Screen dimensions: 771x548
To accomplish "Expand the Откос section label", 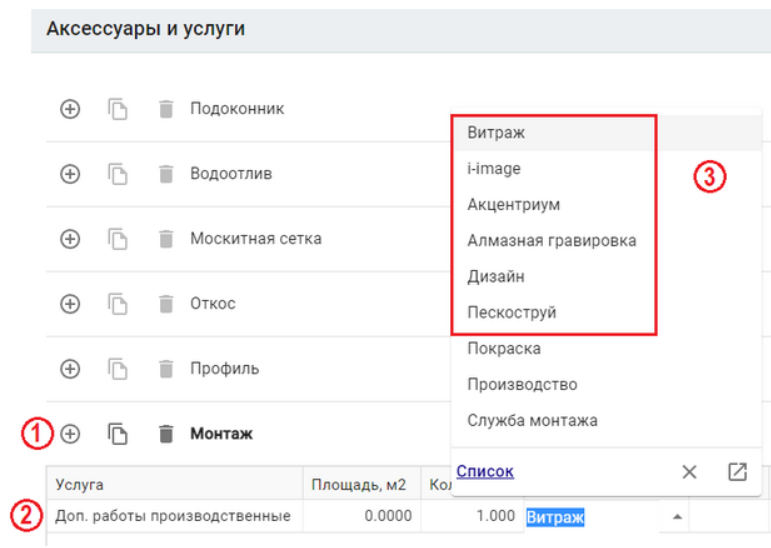I will (x=212, y=303).
